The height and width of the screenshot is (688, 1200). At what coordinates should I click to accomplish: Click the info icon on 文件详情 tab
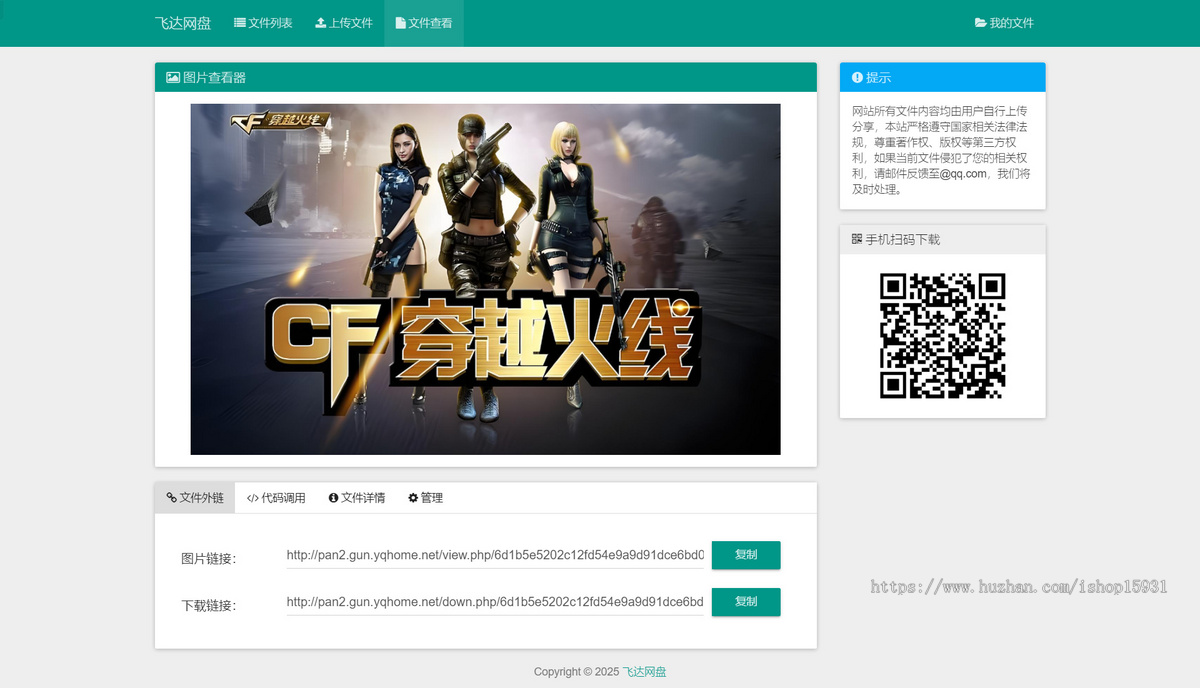(x=334, y=498)
